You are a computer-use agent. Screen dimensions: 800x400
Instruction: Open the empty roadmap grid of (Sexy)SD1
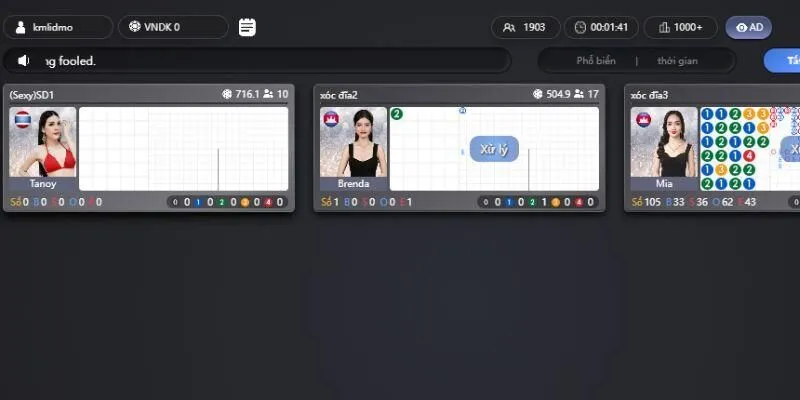coord(184,148)
